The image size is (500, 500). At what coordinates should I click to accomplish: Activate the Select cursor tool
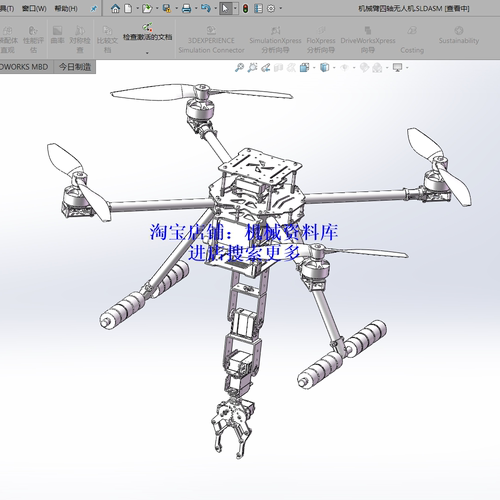pyautogui.click(x=226, y=9)
